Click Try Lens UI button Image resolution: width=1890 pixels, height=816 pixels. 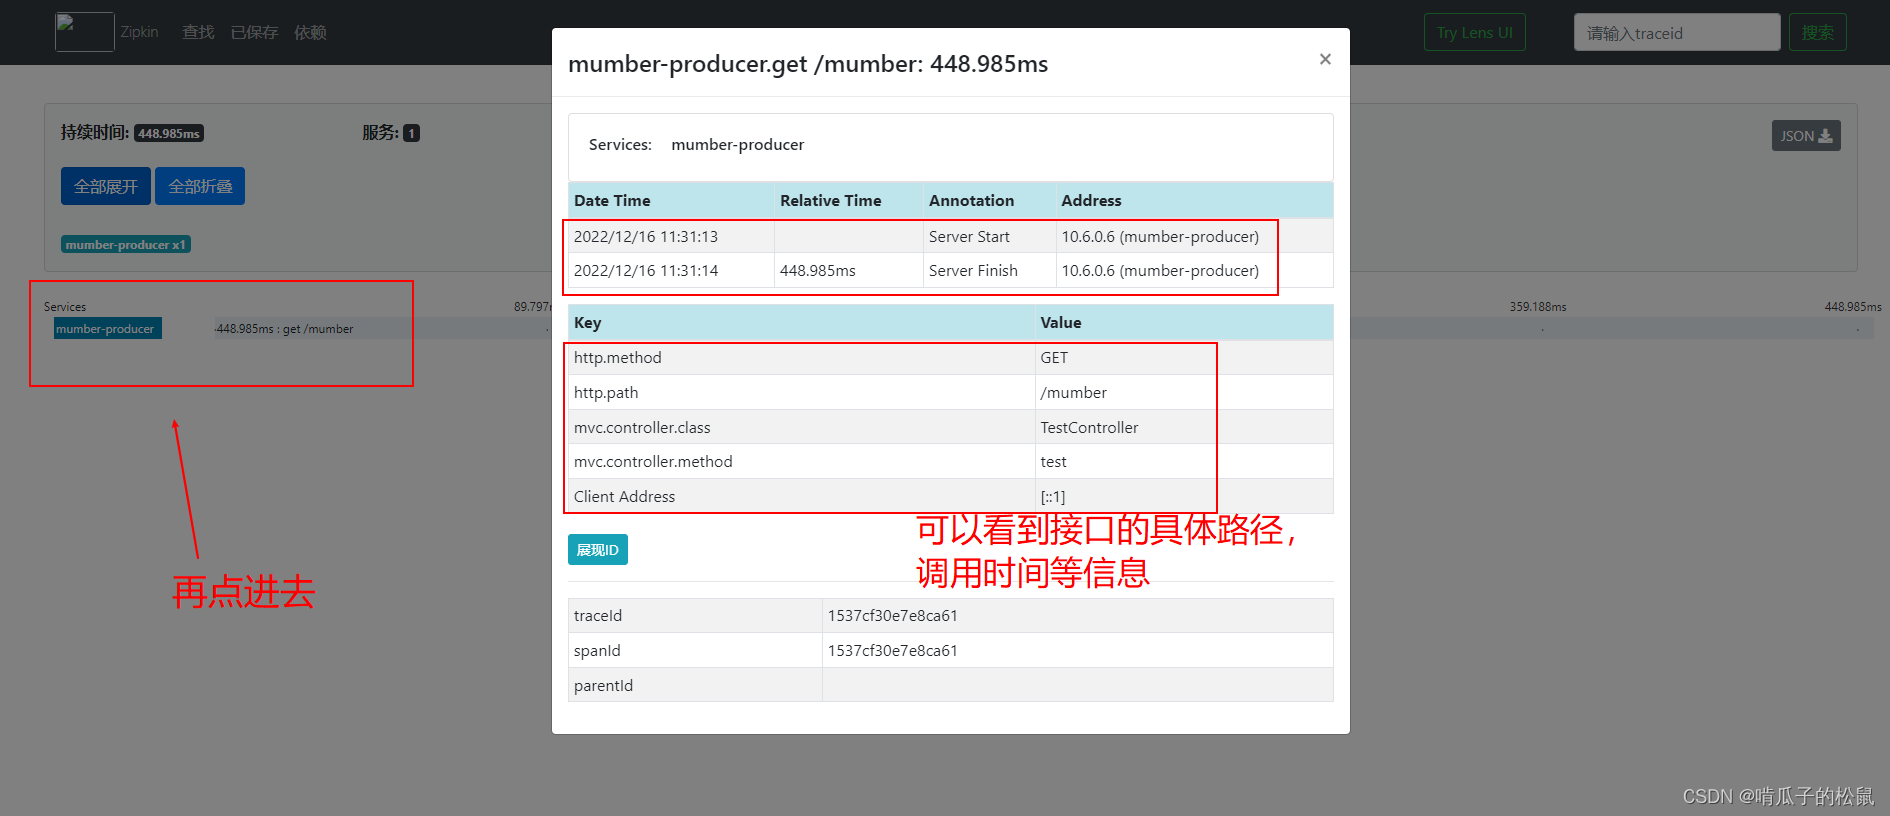point(1475,32)
